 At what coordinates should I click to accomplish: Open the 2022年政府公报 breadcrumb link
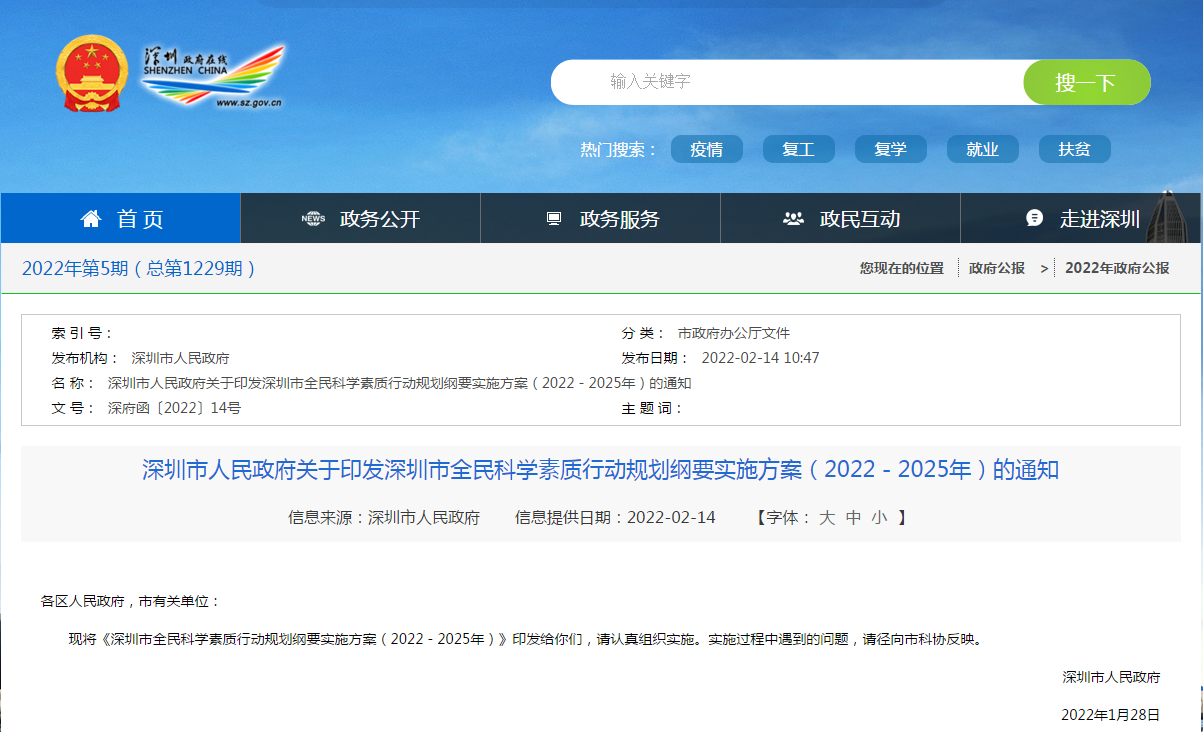coord(1116,268)
